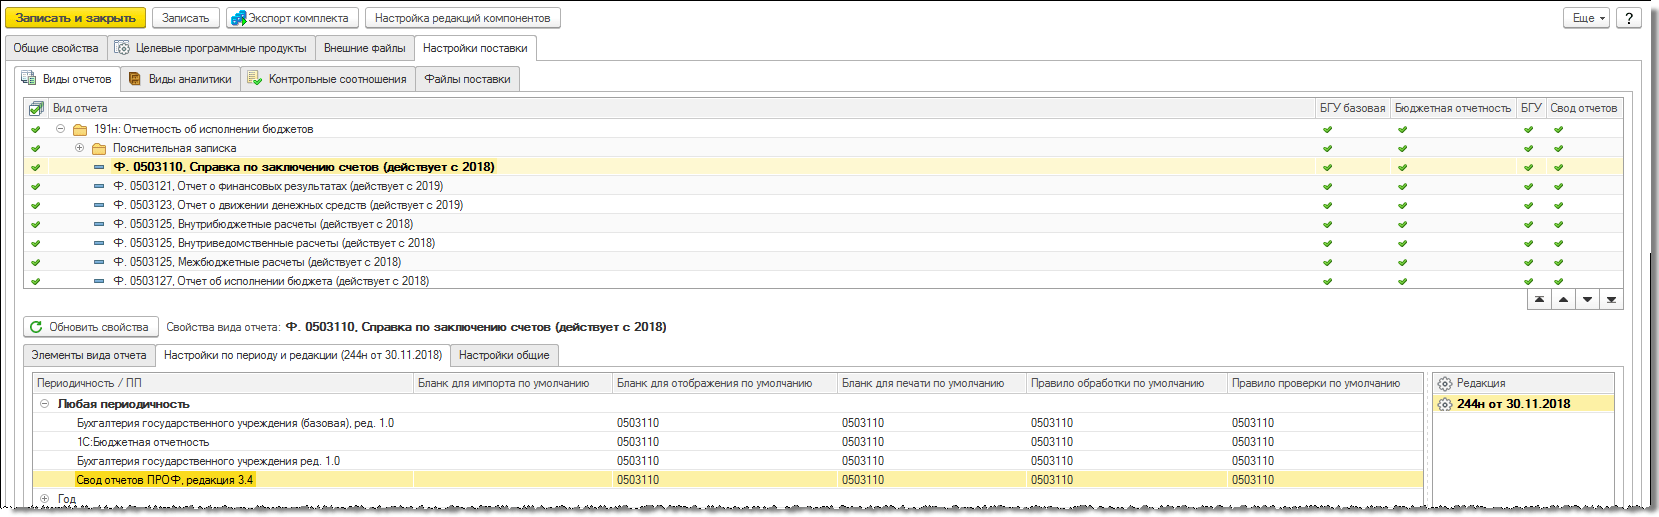Screen dimensions: 1659x517
Task: Collapse the 191н Отчетность об исполнении бюджетов node
Action: (x=60, y=129)
